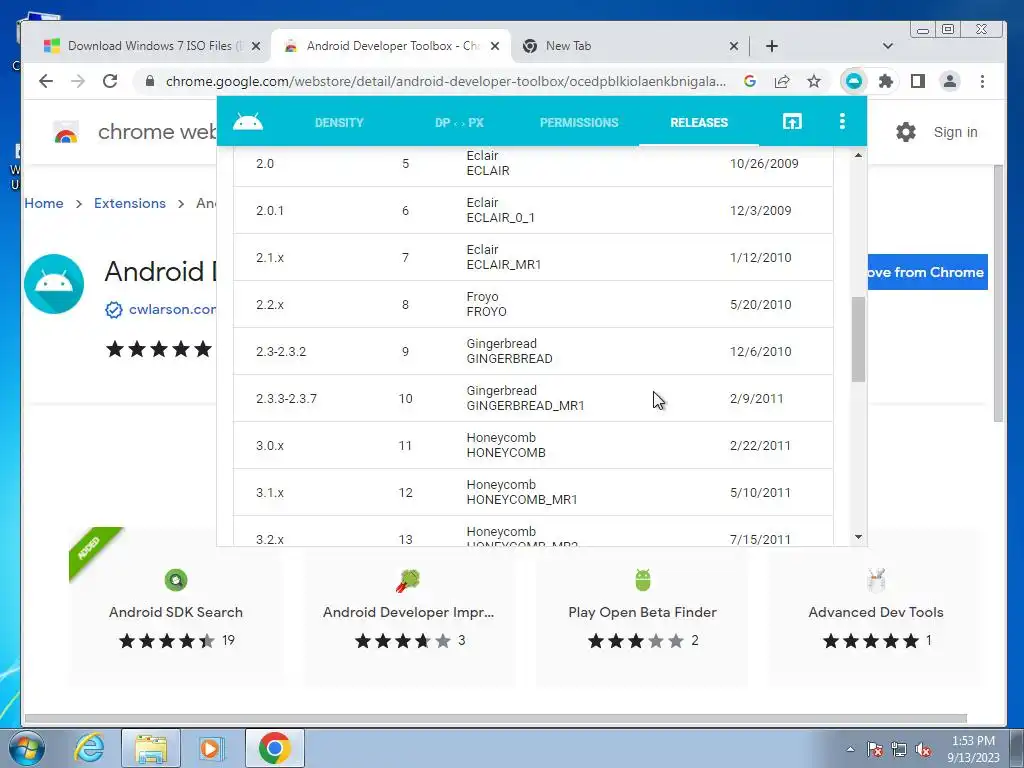This screenshot has width=1024, height=768.
Task: Click the HONEYCOMB_MR1 release name
Action: click(x=522, y=500)
